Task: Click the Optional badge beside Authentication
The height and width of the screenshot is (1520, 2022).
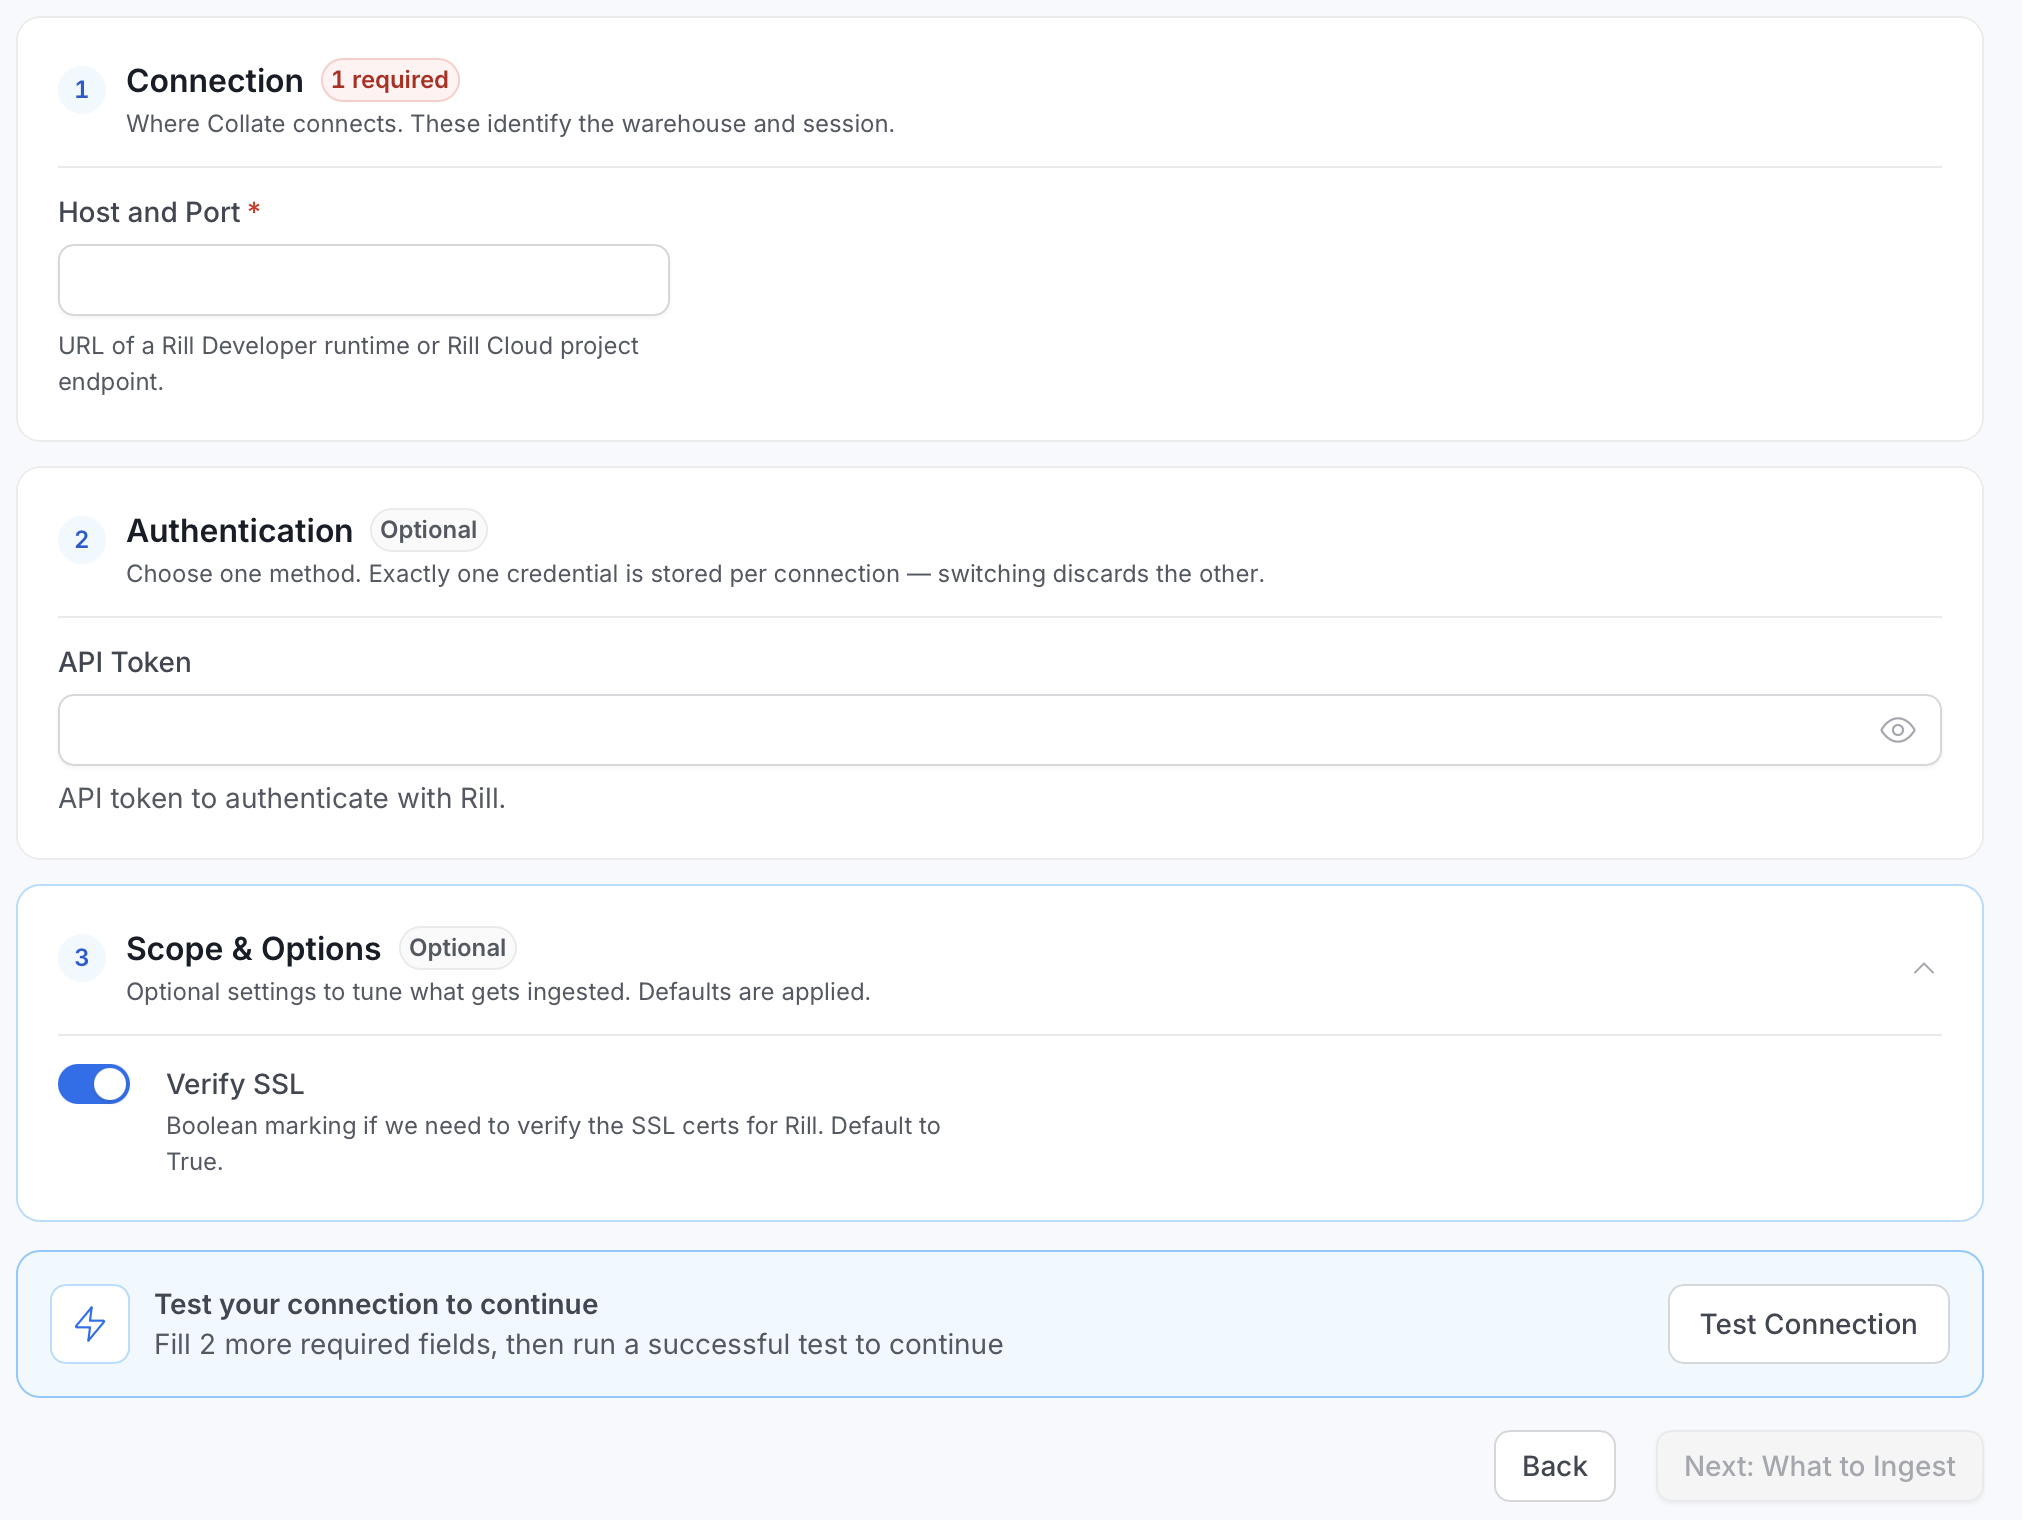Action: click(428, 530)
